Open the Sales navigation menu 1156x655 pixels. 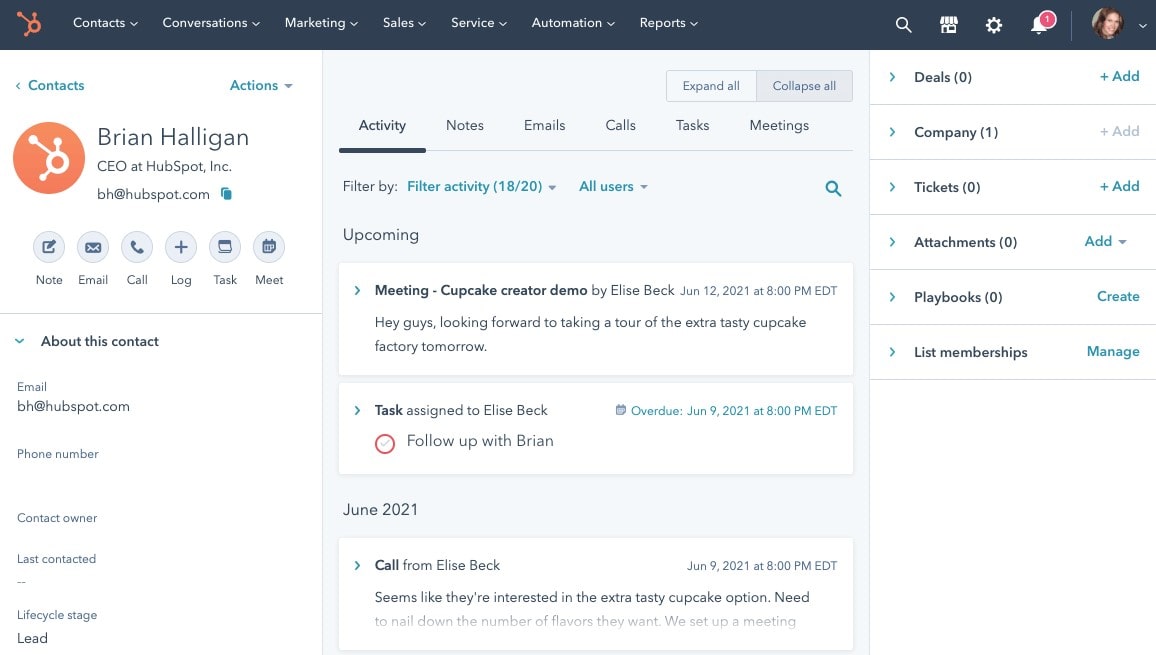(x=404, y=23)
